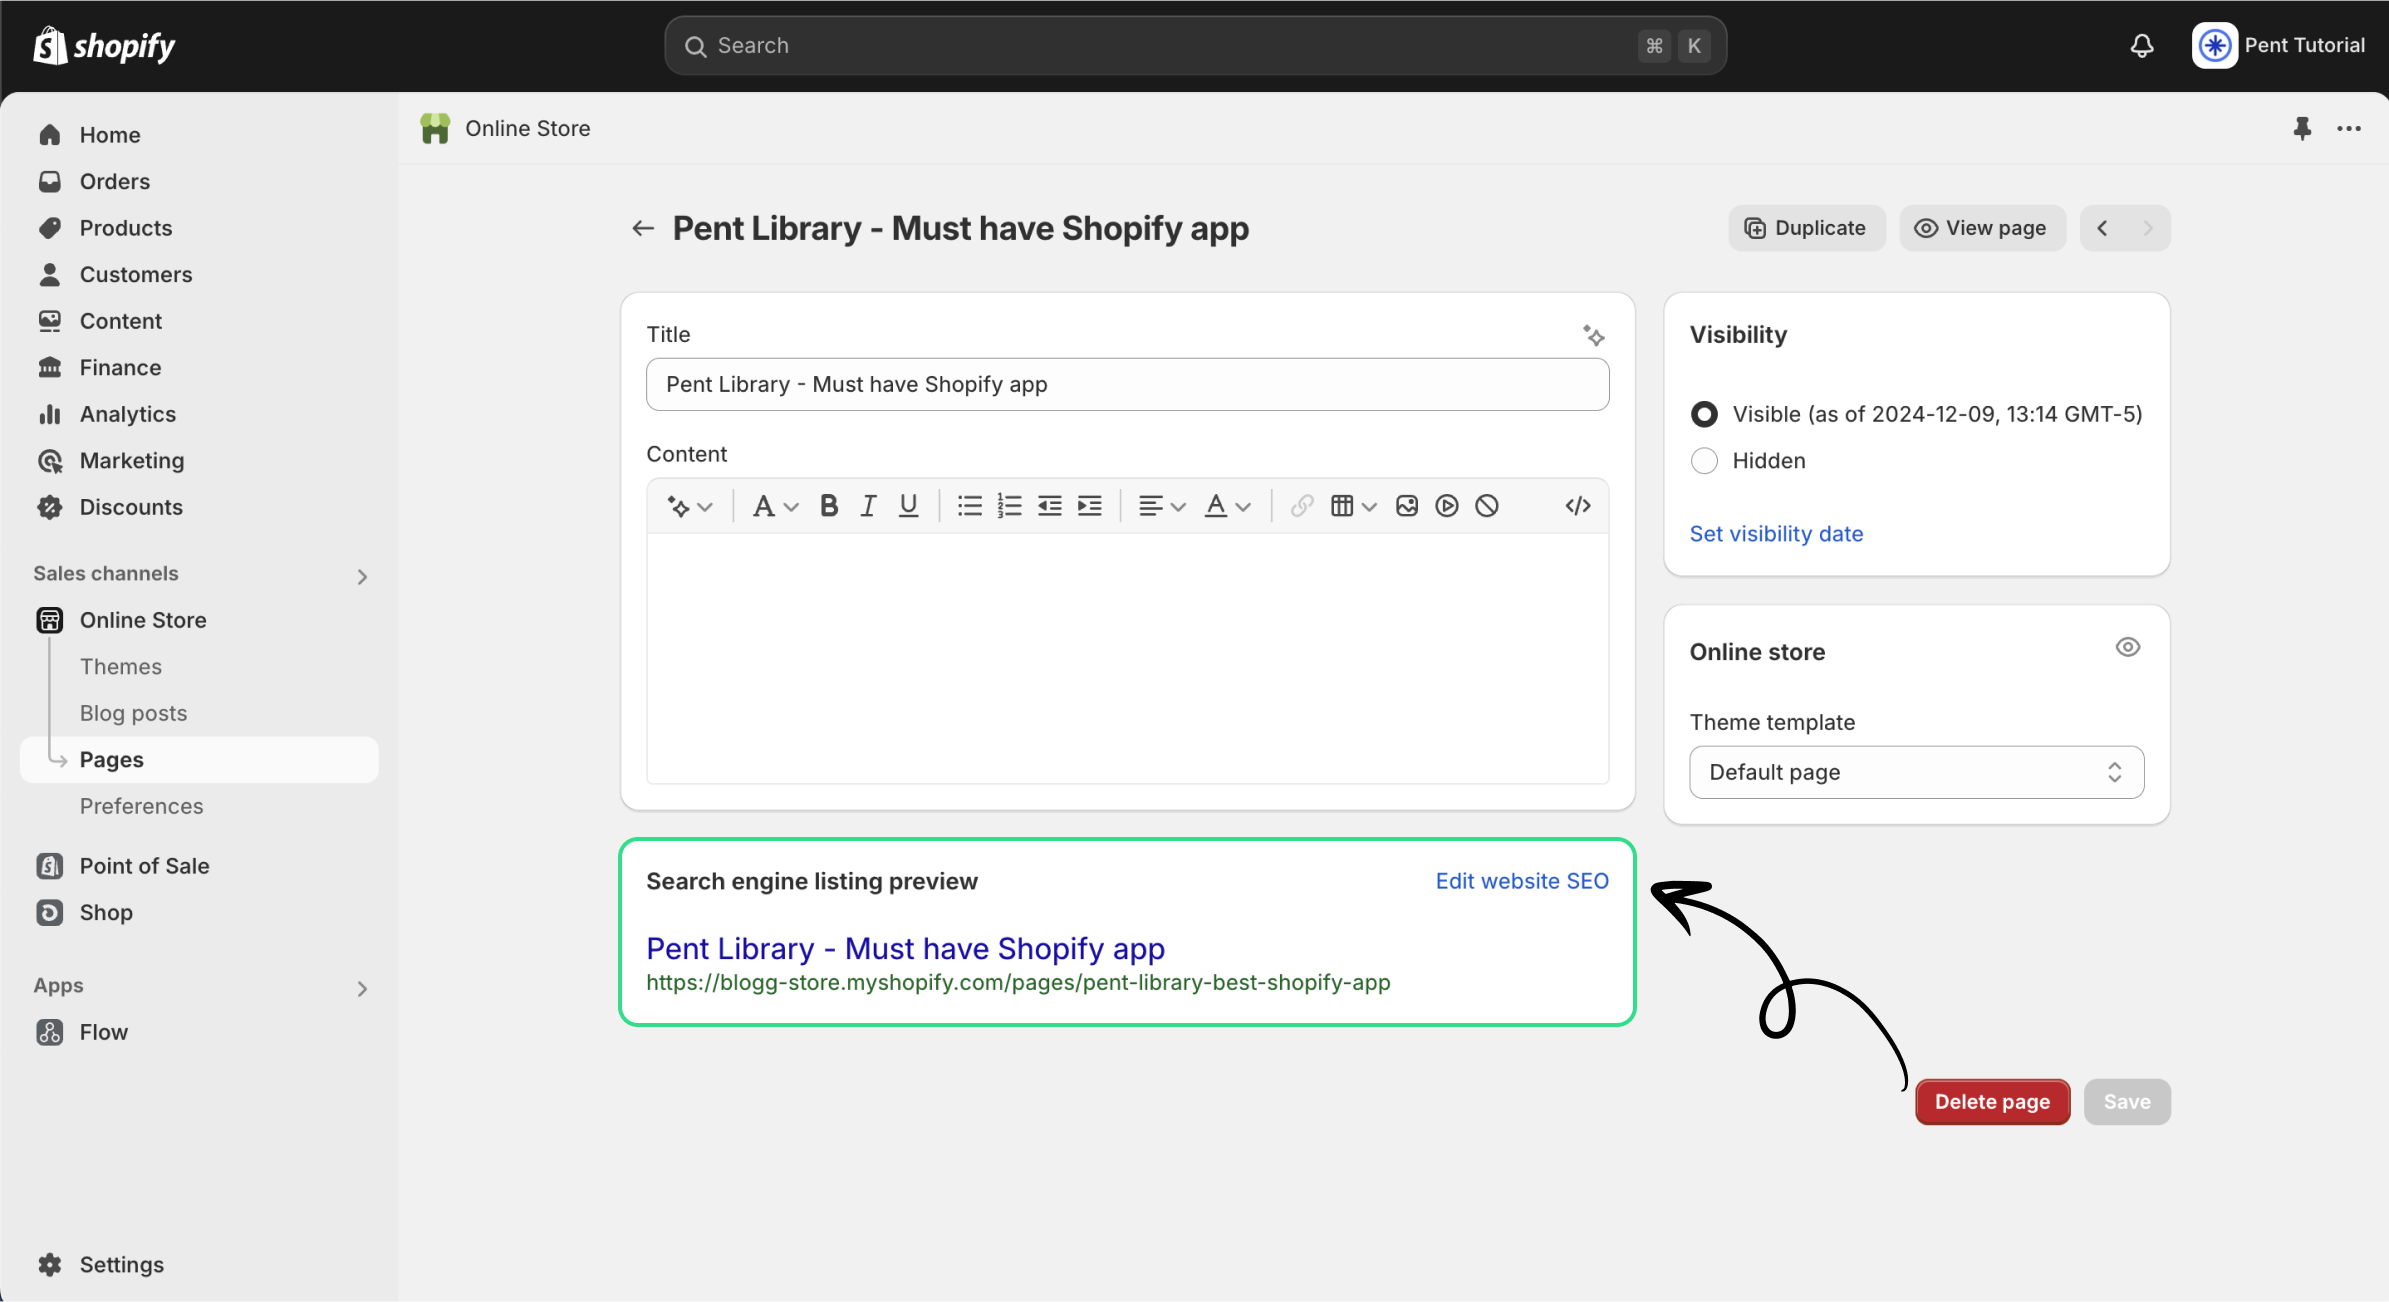Click inside the Content editor area
Image resolution: width=2389 pixels, height=1302 pixels.
1127,658
